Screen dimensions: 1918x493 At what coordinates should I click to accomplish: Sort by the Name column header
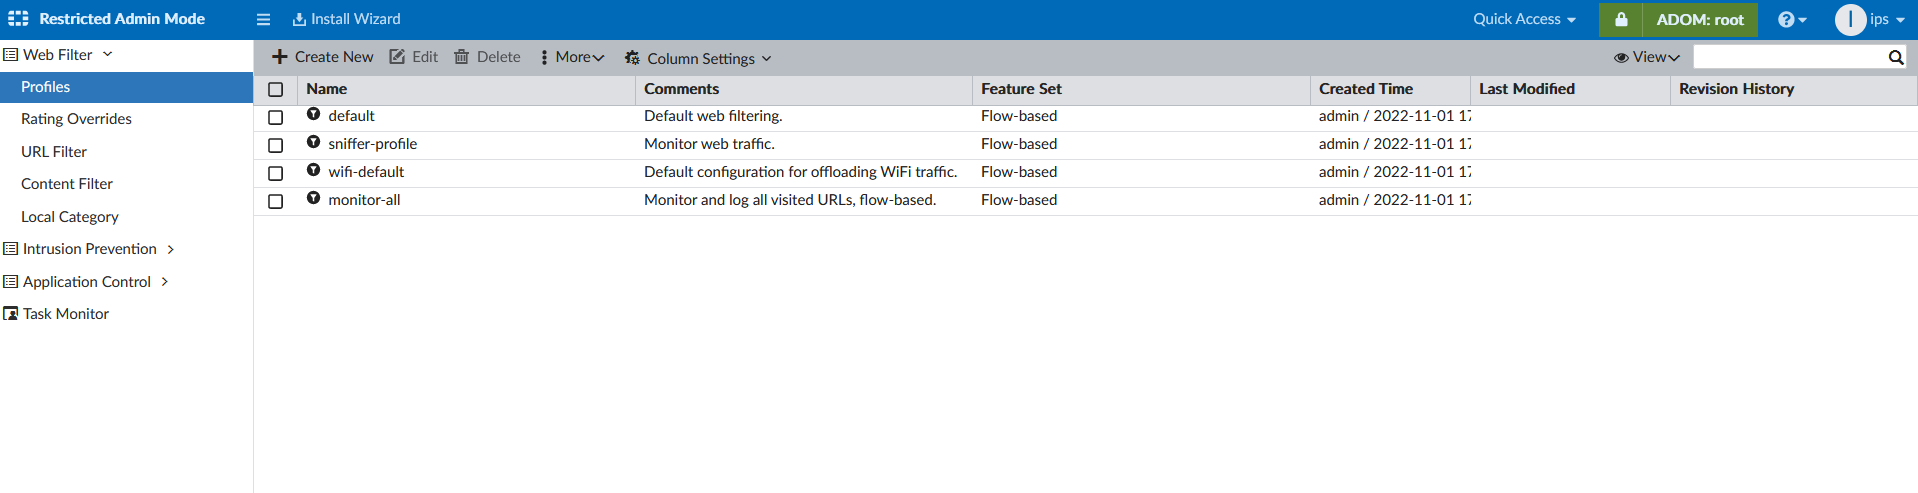326,89
